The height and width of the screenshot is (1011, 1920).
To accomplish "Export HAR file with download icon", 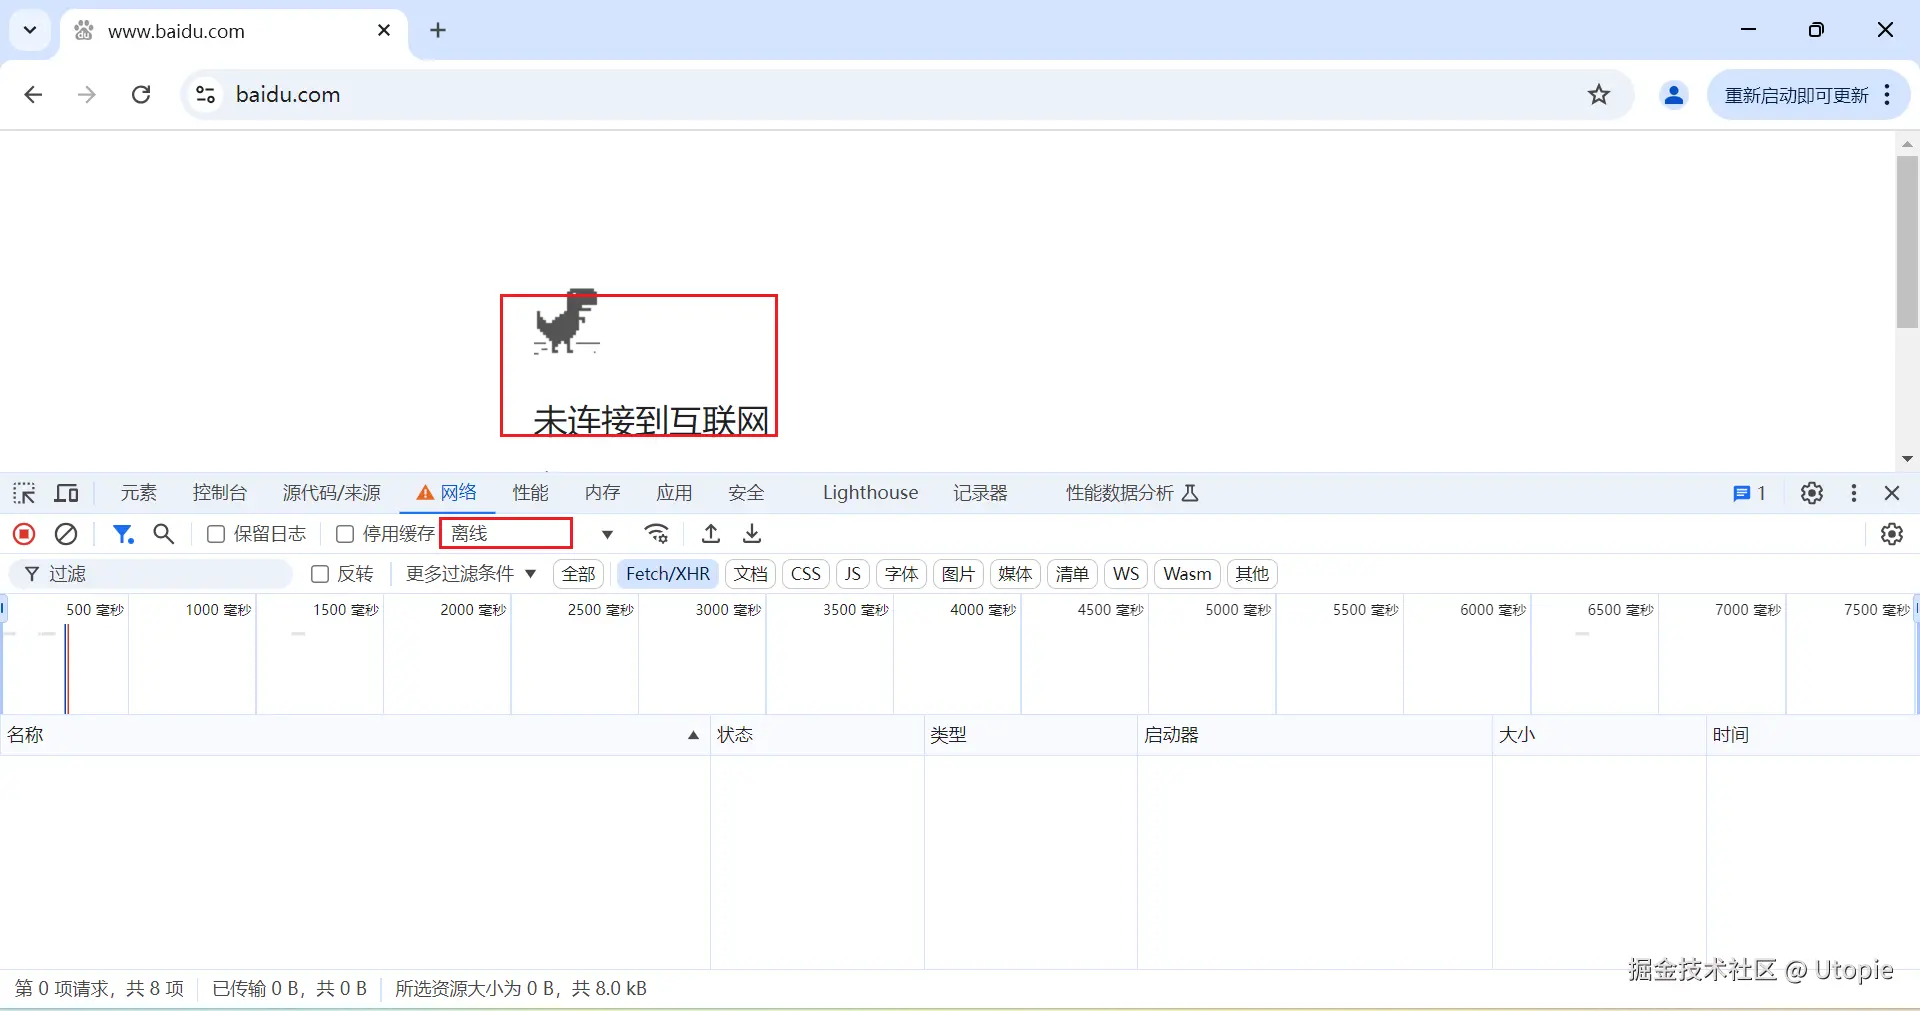I will point(753,534).
